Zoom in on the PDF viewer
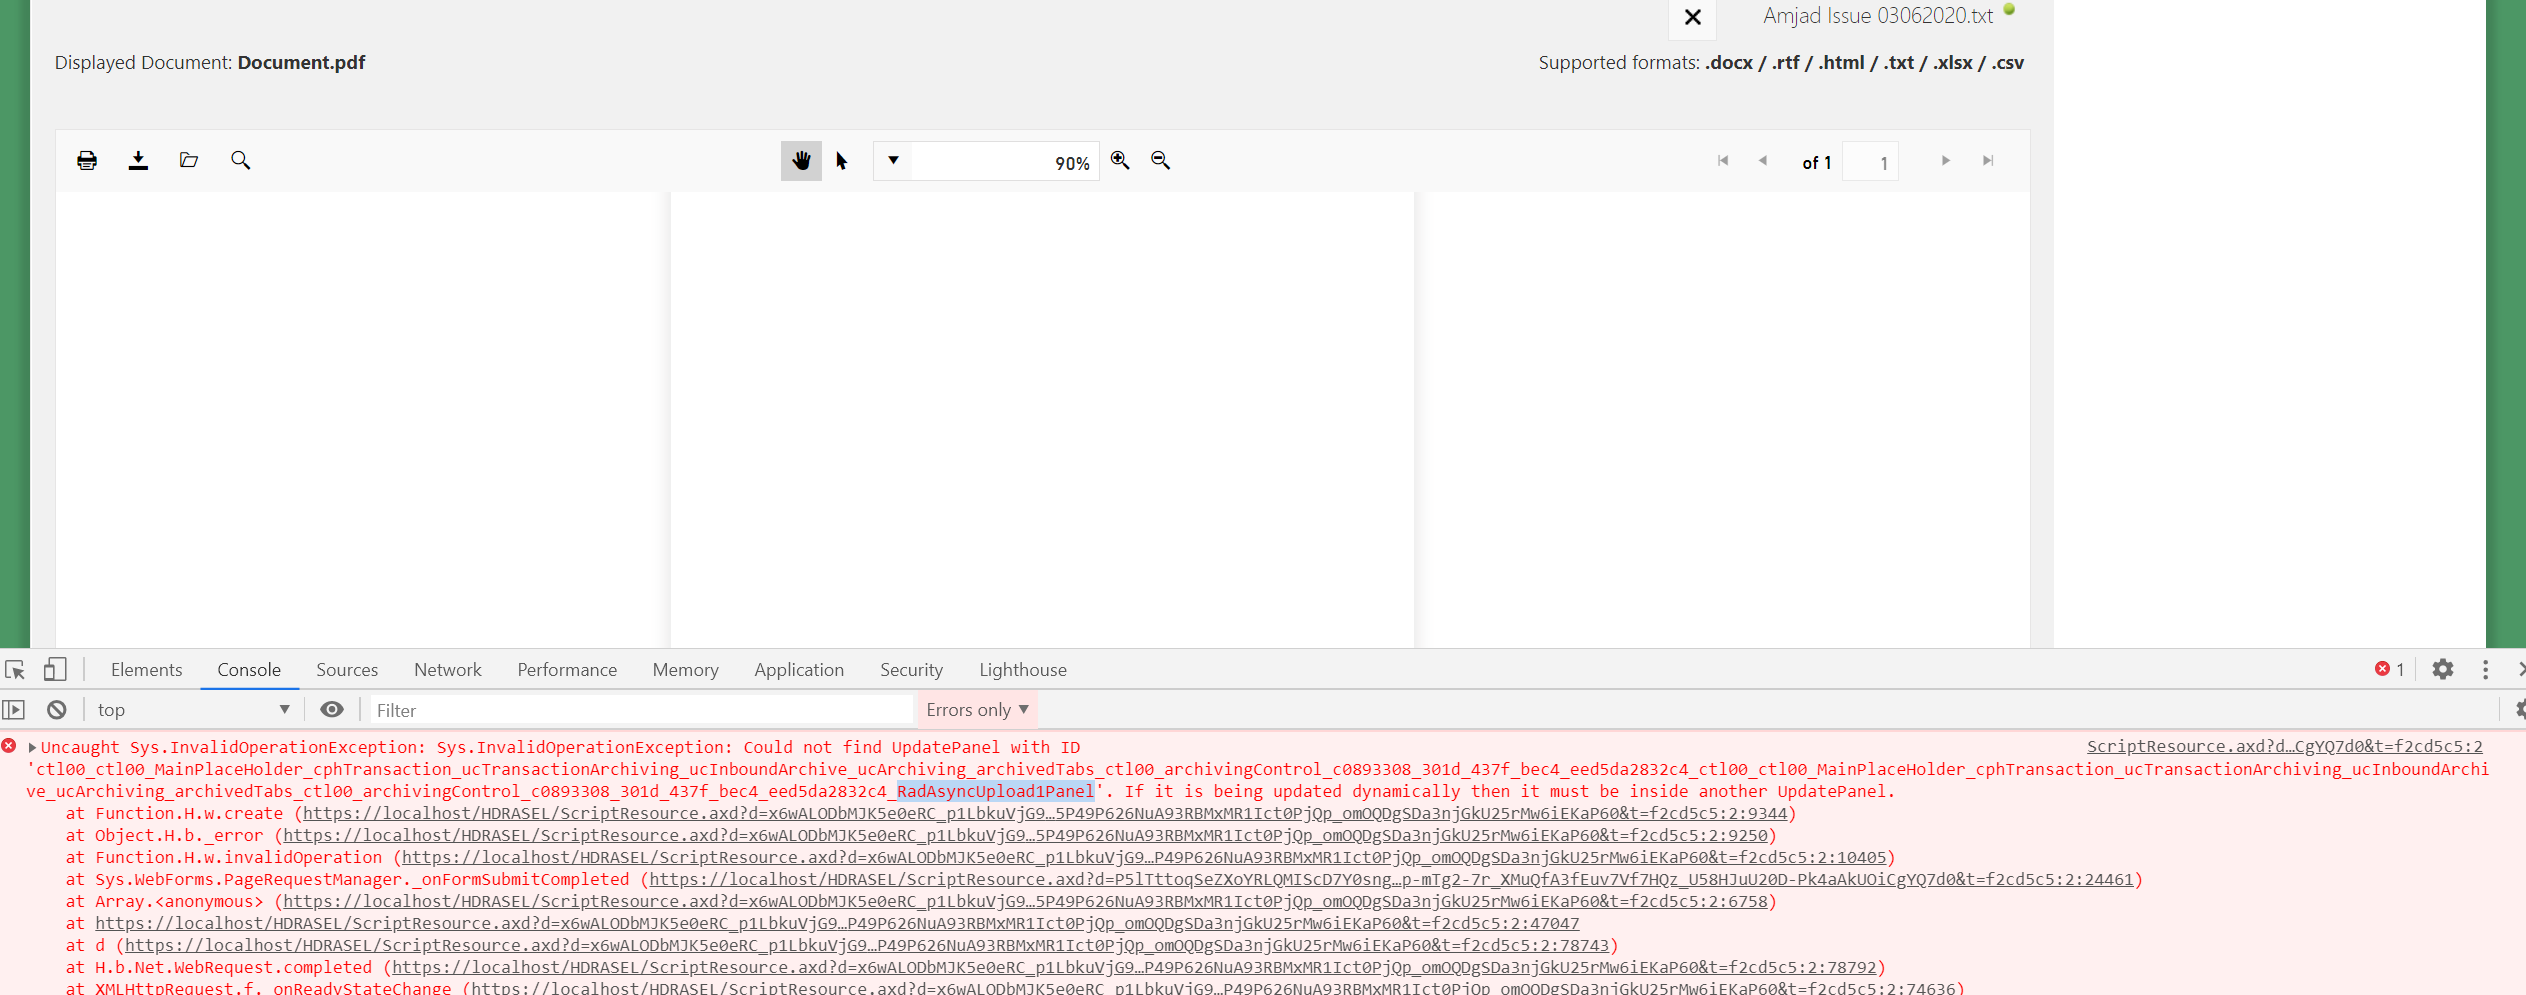The height and width of the screenshot is (995, 2526). pos(1120,160)
